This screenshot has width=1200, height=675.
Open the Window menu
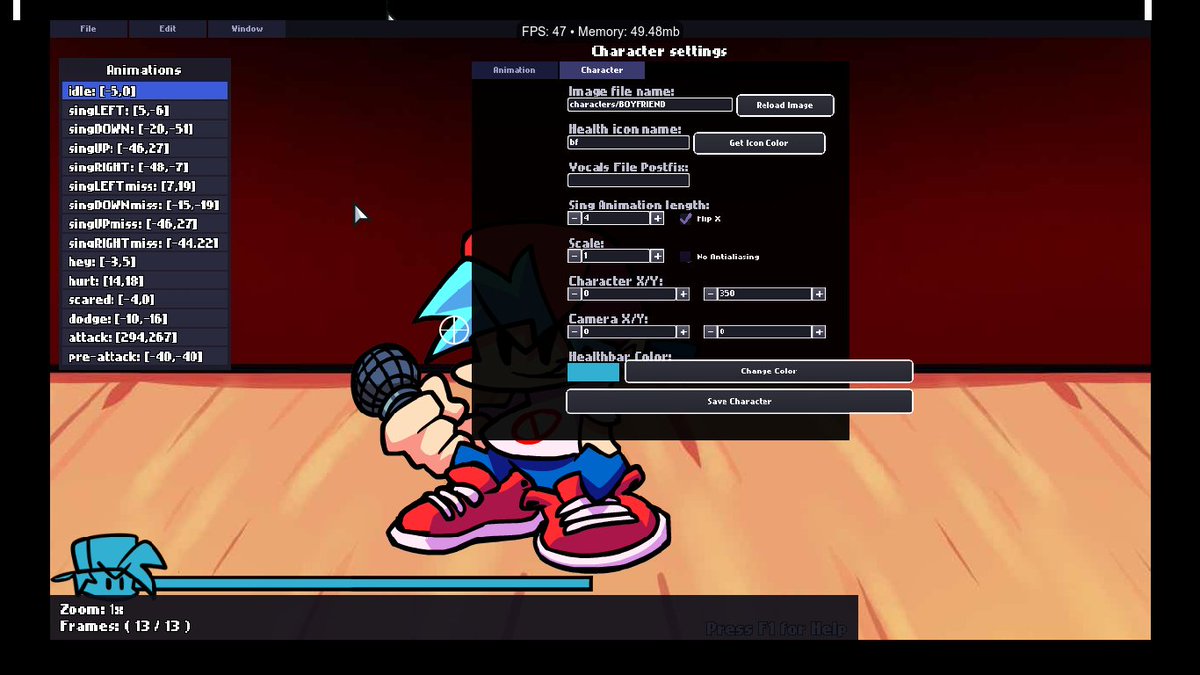247,29
